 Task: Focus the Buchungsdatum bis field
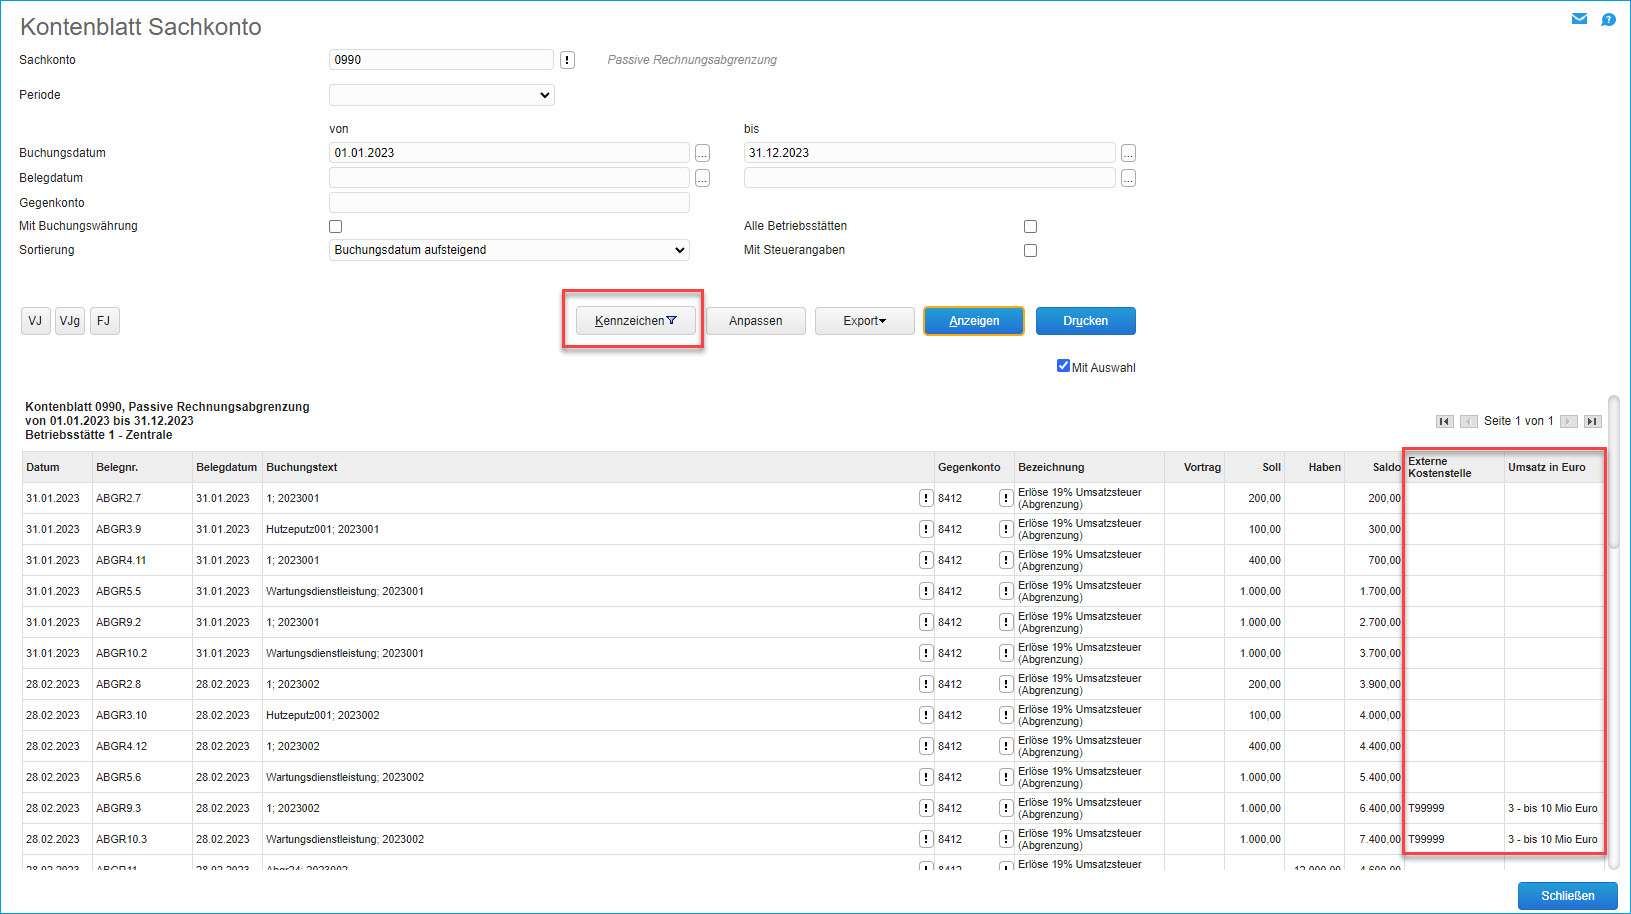[929, 153]
